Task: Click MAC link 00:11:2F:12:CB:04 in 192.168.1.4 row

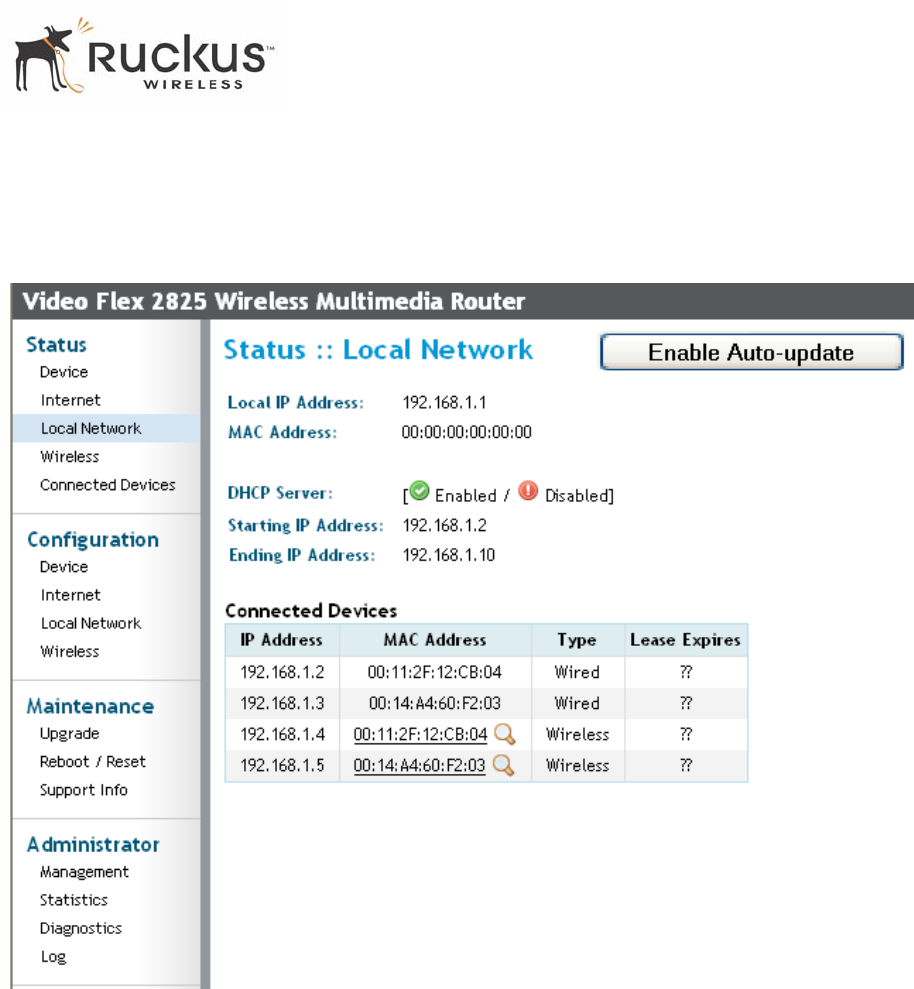Action: 420,734
